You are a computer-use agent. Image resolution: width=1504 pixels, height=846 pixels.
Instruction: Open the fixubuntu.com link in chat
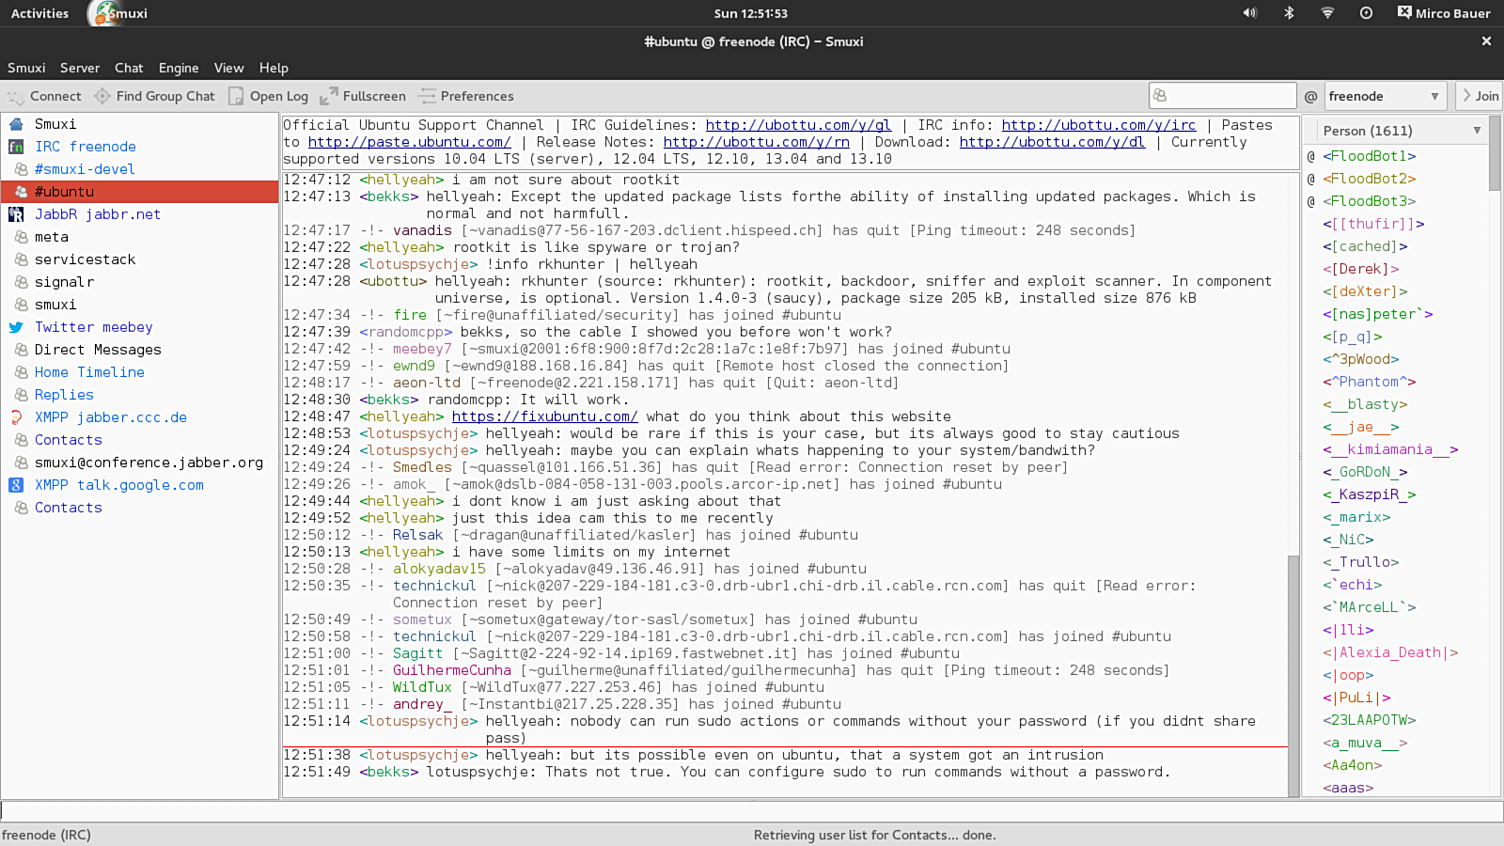[x=544, y=417]
